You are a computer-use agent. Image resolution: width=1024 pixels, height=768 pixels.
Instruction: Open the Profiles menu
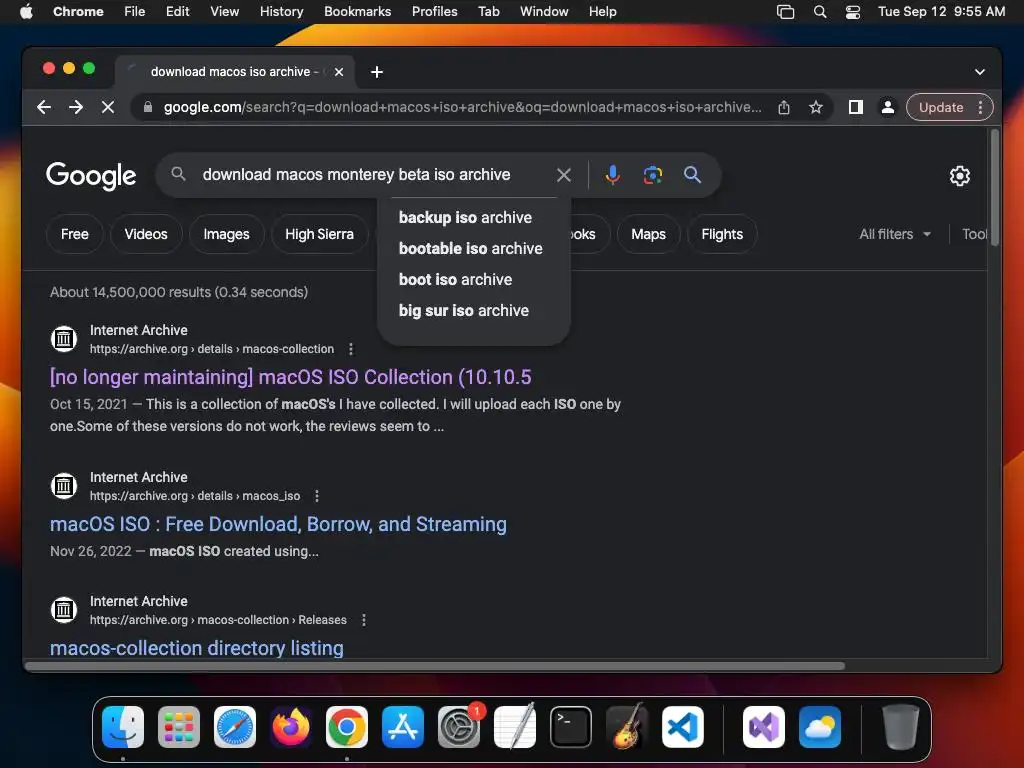pyautogui.click(x=434, y=11)
